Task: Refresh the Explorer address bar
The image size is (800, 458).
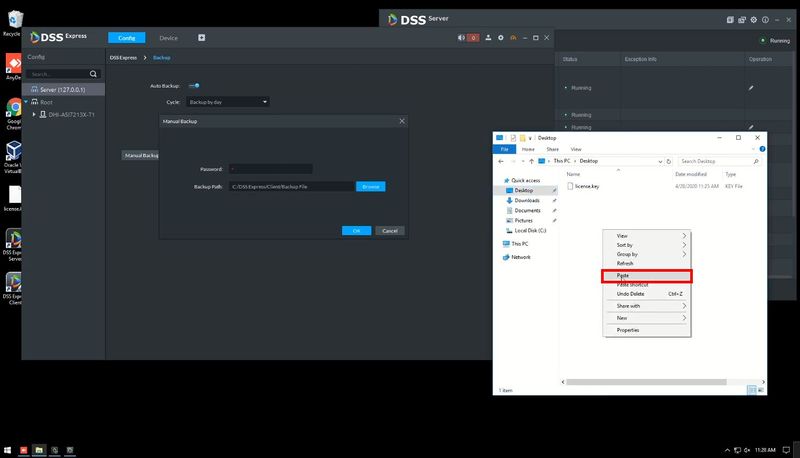Action: [668, 161]
